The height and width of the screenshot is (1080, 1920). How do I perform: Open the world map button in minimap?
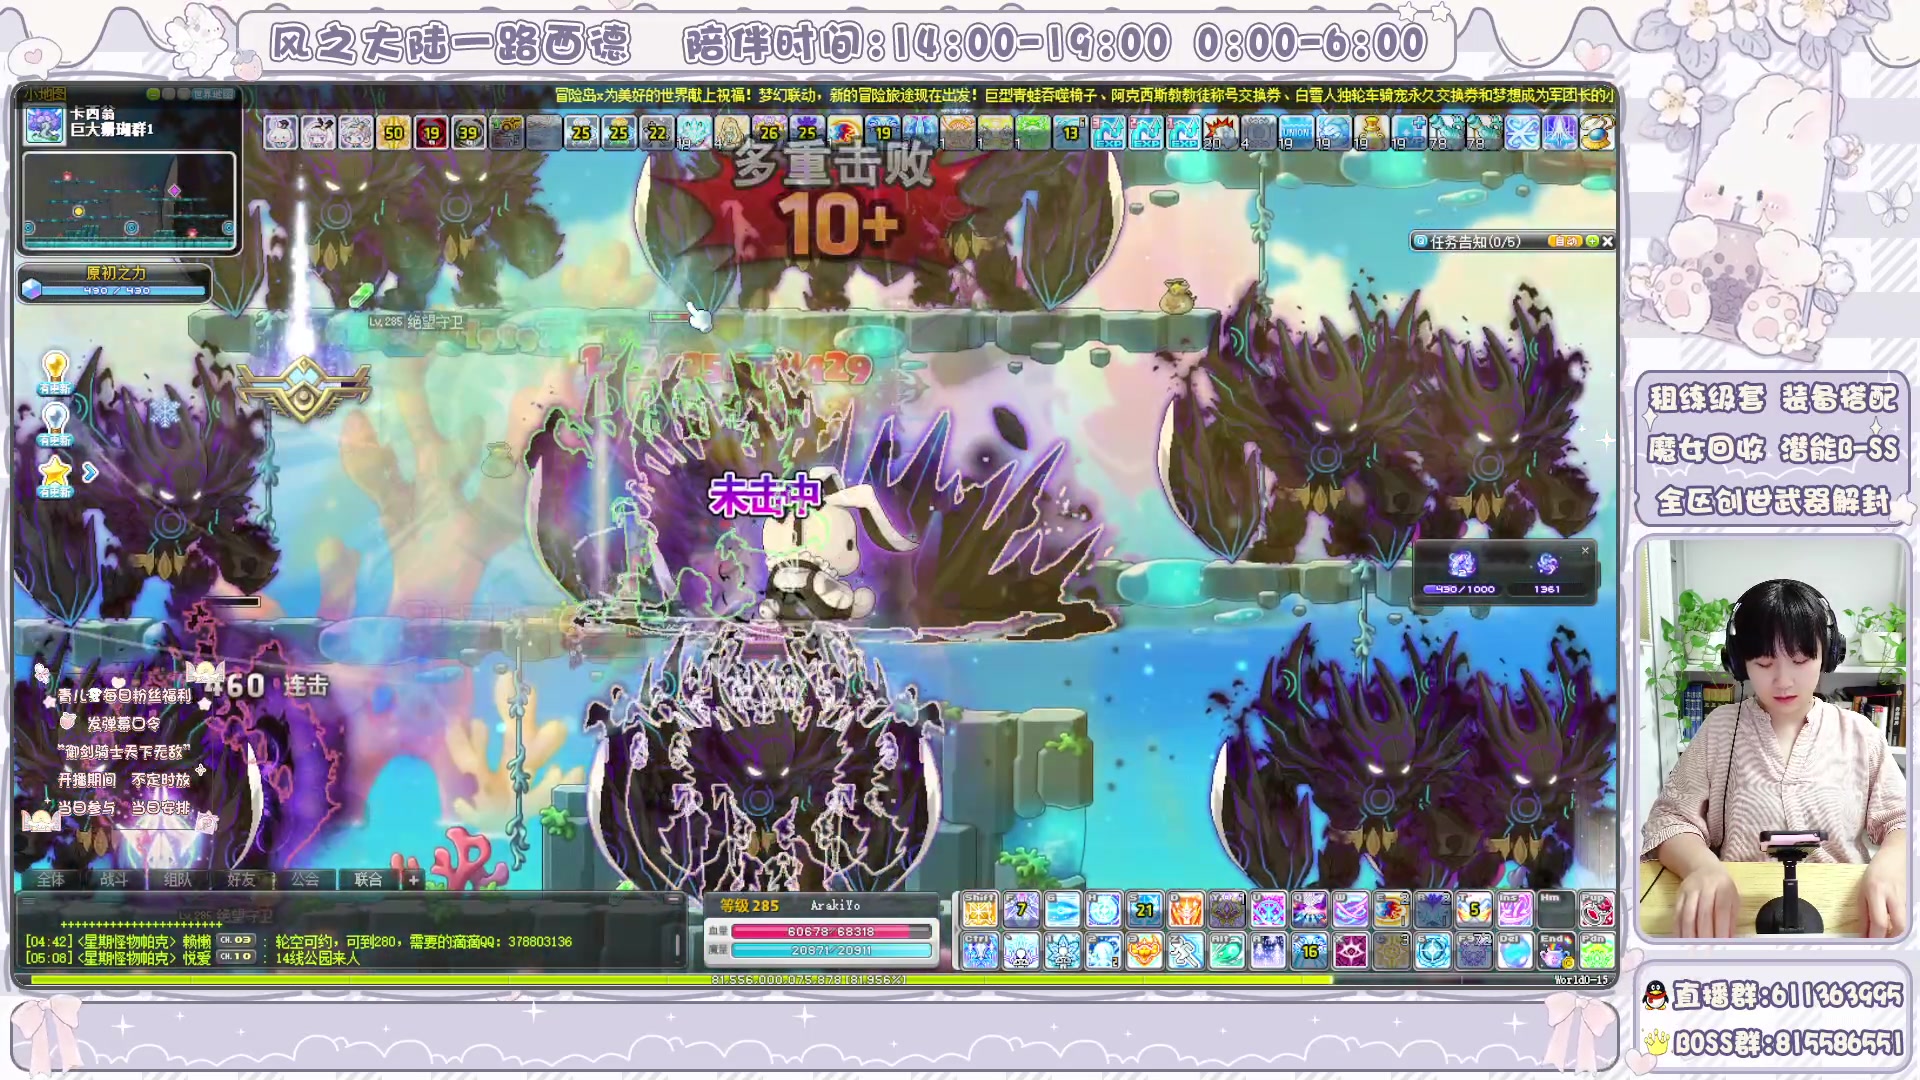[211, 94]
